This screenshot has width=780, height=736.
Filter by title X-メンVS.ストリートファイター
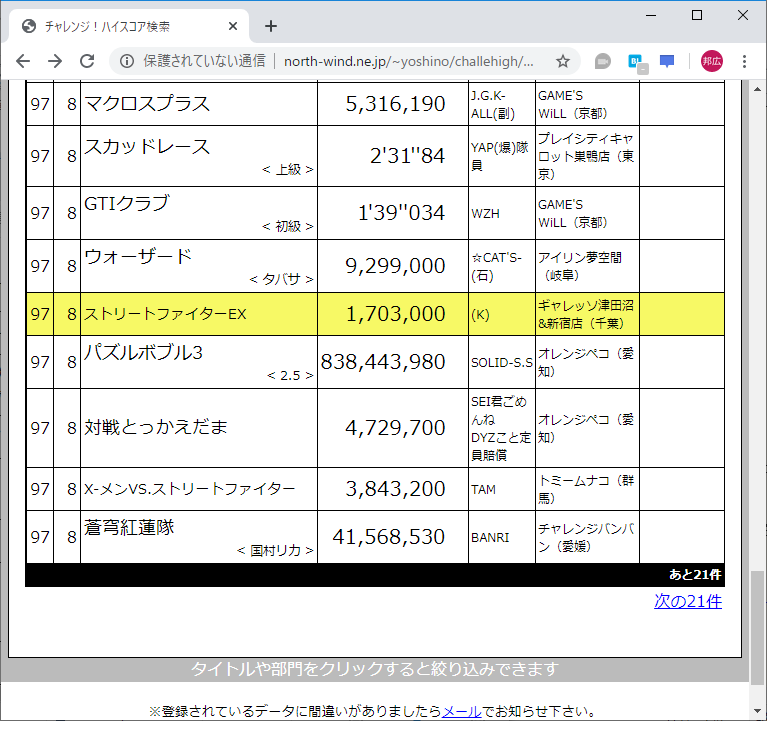190,489
